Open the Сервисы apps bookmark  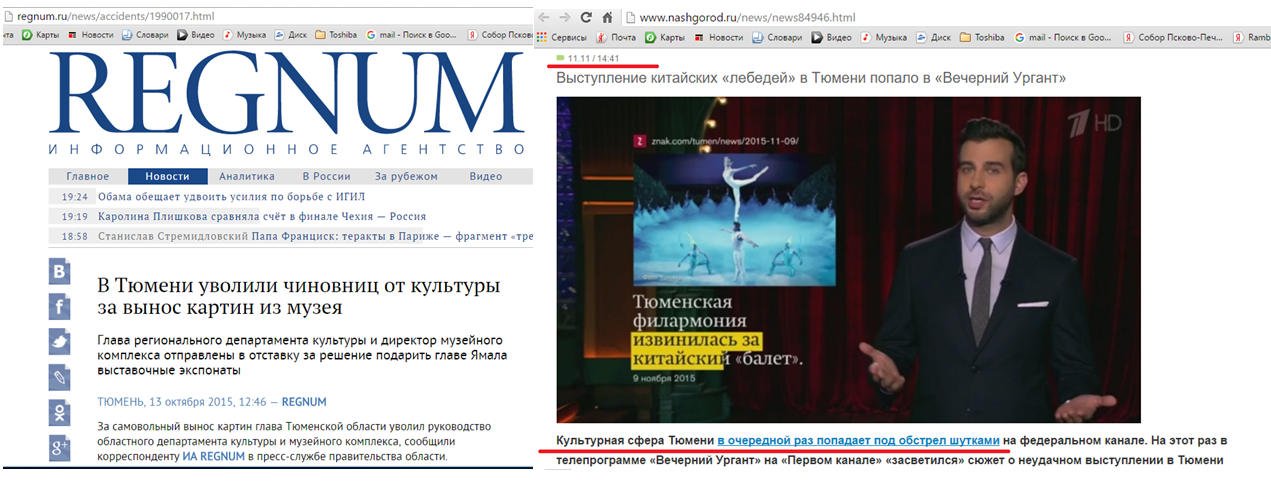coord(562,38)
